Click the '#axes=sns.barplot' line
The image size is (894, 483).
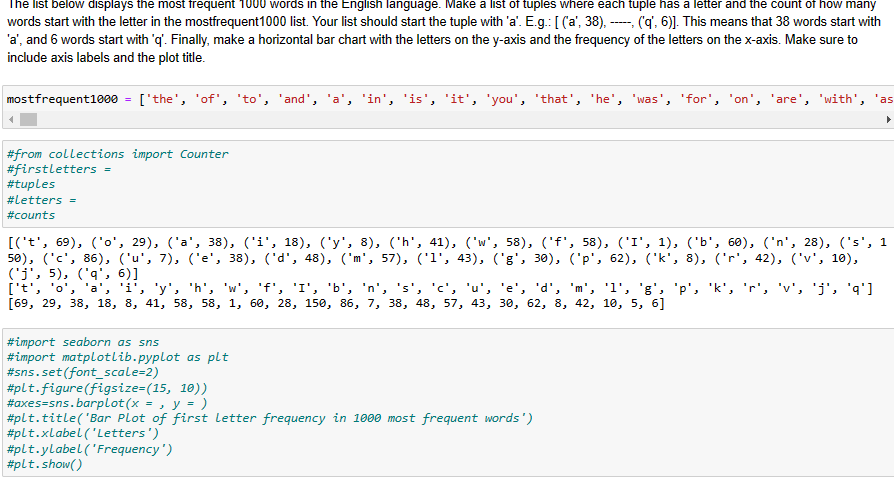pyautogui.click(x=107, y=403)
